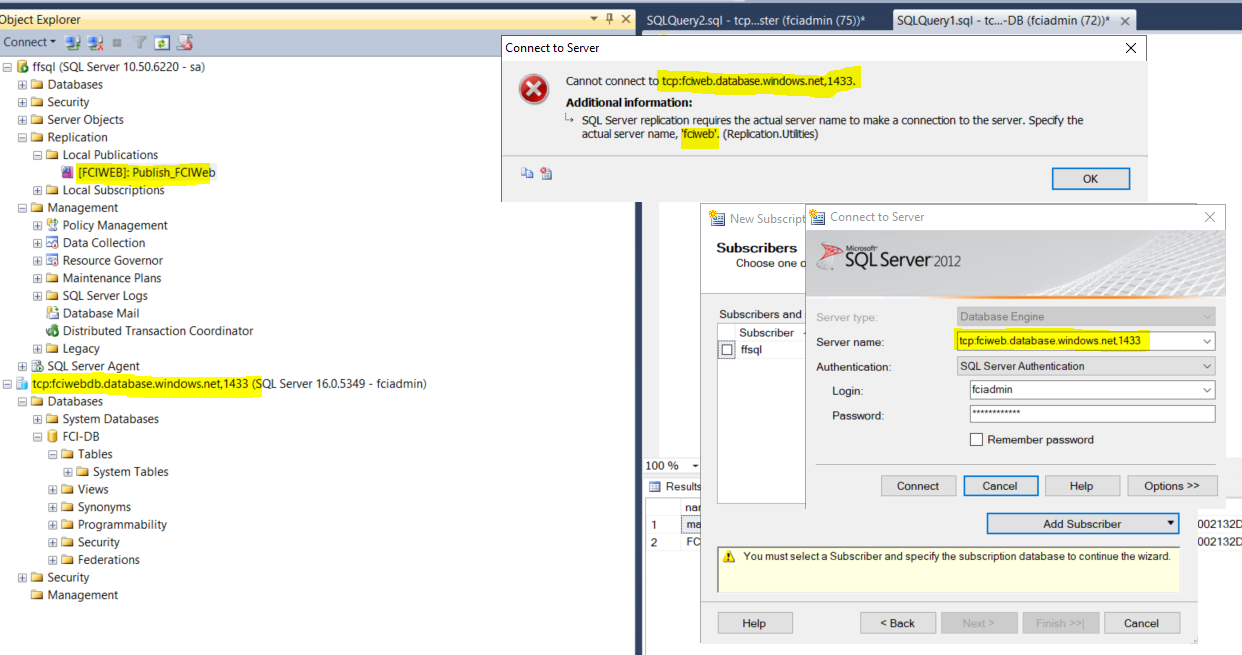Viewport: 1242px width, 655px height.
Task: Open Object Explorer window position dropdown arrow
Action: click(x=593, y=19)
